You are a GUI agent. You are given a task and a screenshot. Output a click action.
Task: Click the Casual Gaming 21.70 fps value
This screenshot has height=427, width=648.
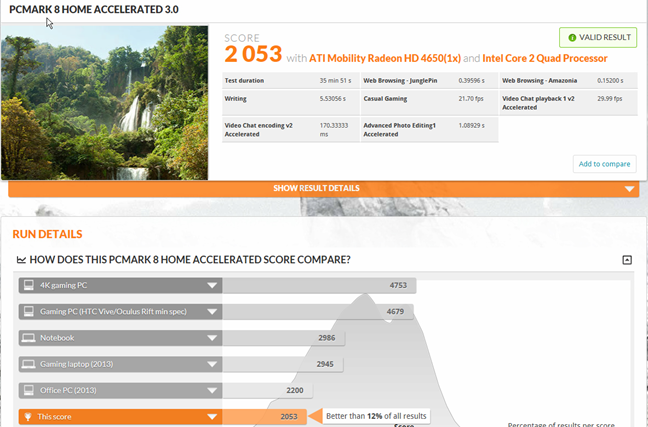(x=471, y=99)
